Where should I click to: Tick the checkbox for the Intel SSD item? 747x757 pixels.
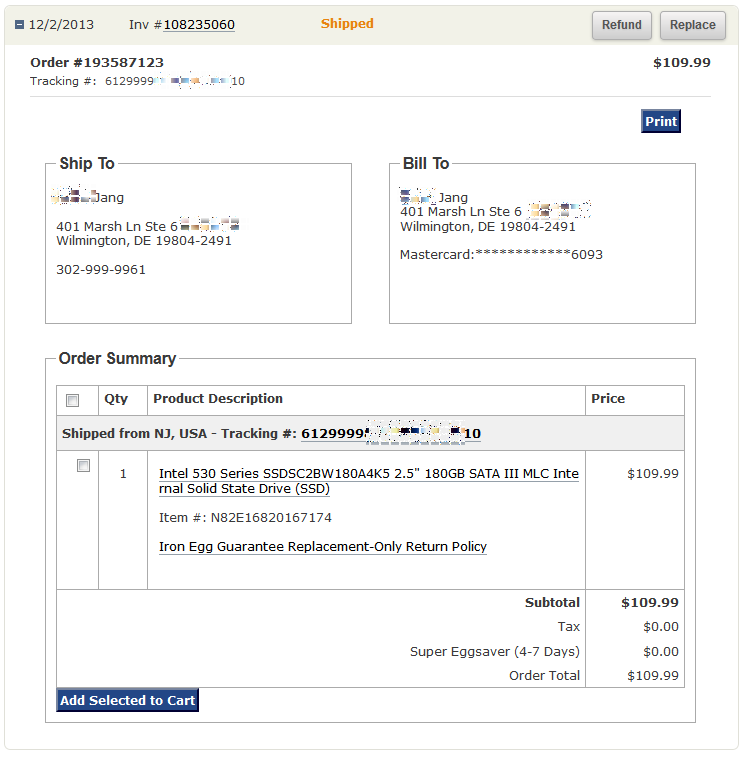(x=83, y=466)
